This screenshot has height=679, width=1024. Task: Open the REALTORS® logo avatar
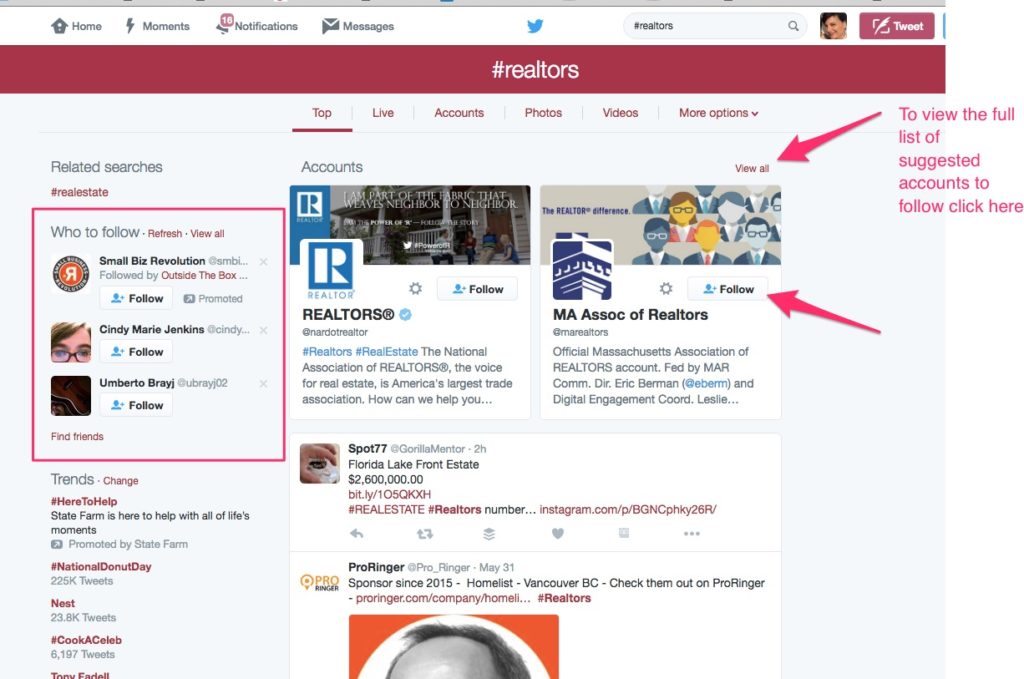coord(330,269)
